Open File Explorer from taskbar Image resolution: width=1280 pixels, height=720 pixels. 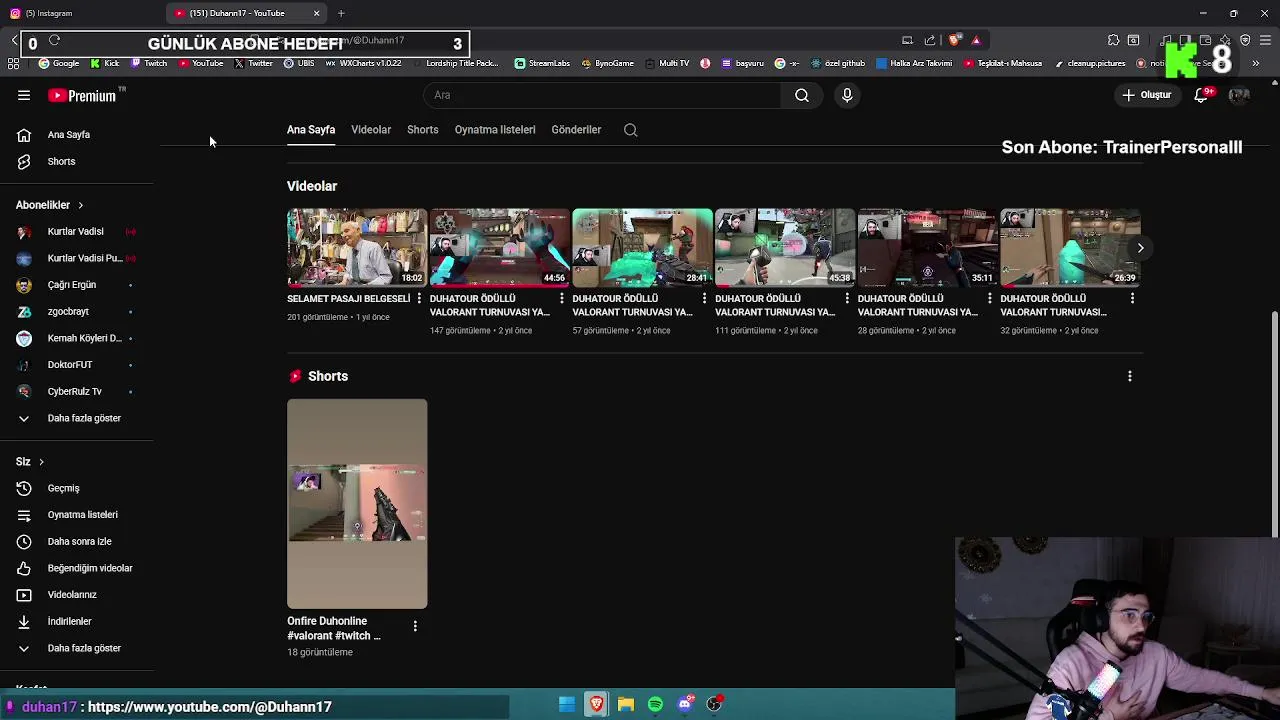coord(626,705)
